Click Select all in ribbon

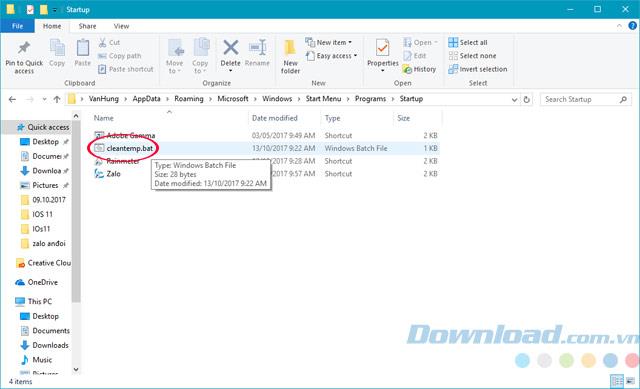tap(468, 42)
